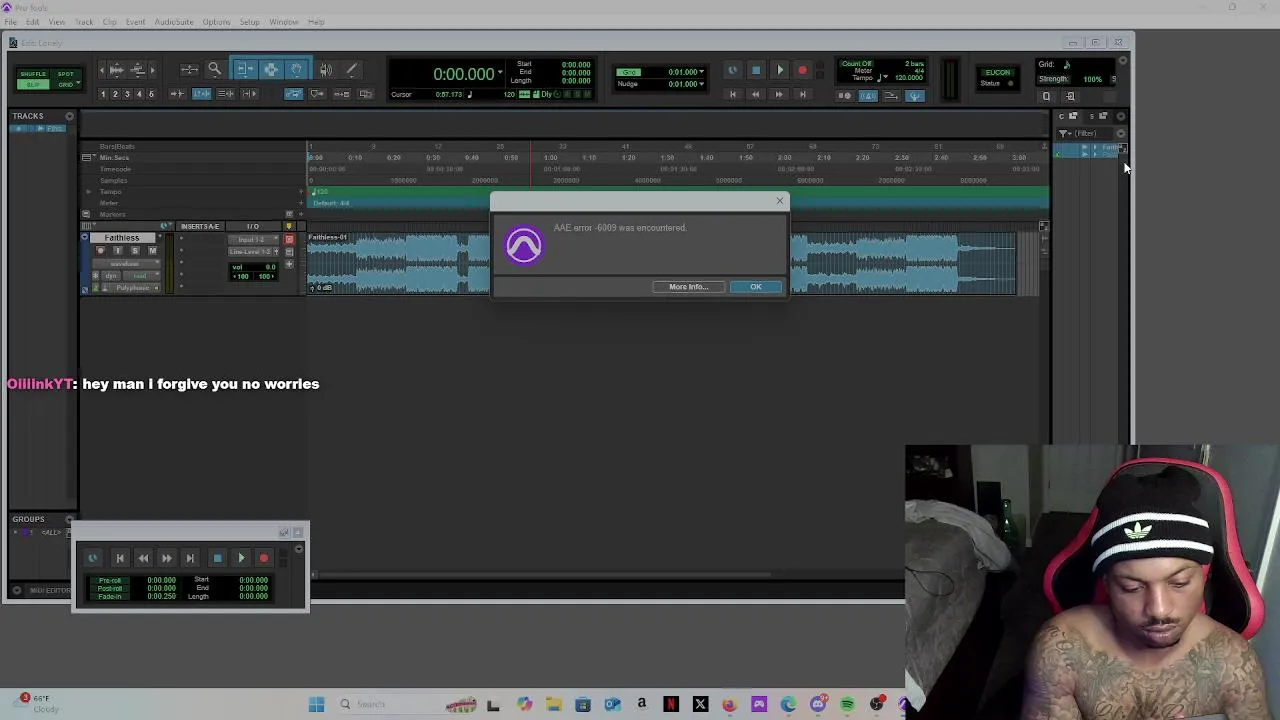Open the AudioSuite menu
This screenshot has height=720, width=1280.
coord(174,22)
